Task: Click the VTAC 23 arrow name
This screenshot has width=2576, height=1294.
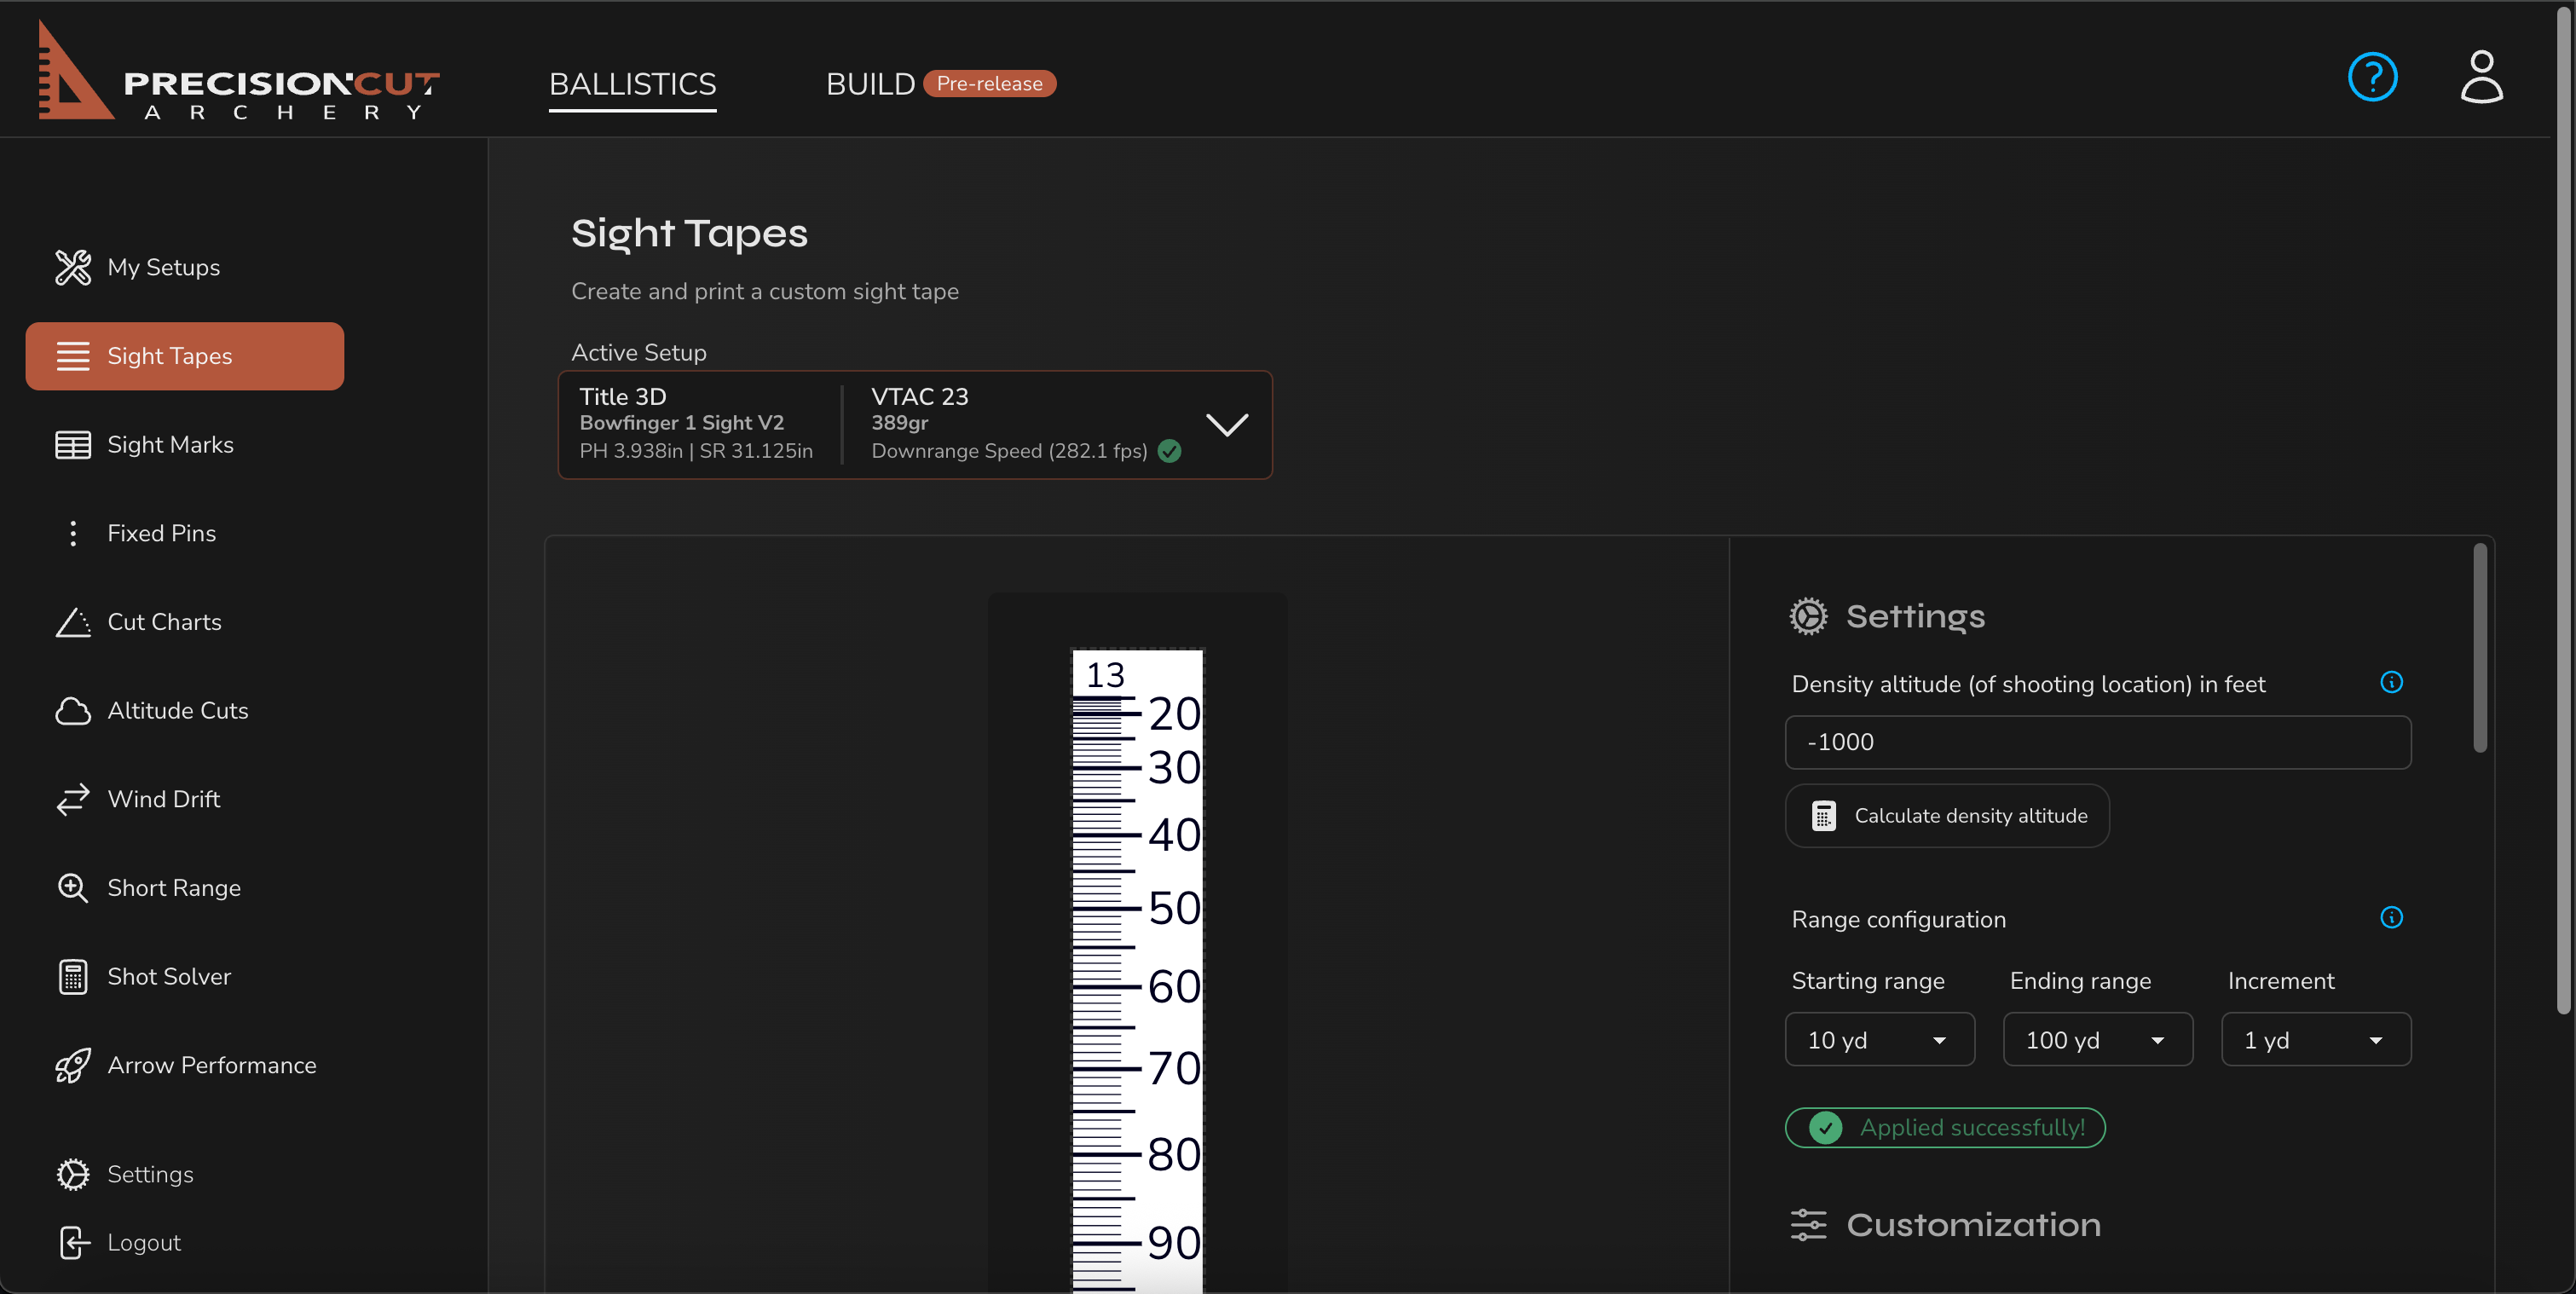Action: 920,397
